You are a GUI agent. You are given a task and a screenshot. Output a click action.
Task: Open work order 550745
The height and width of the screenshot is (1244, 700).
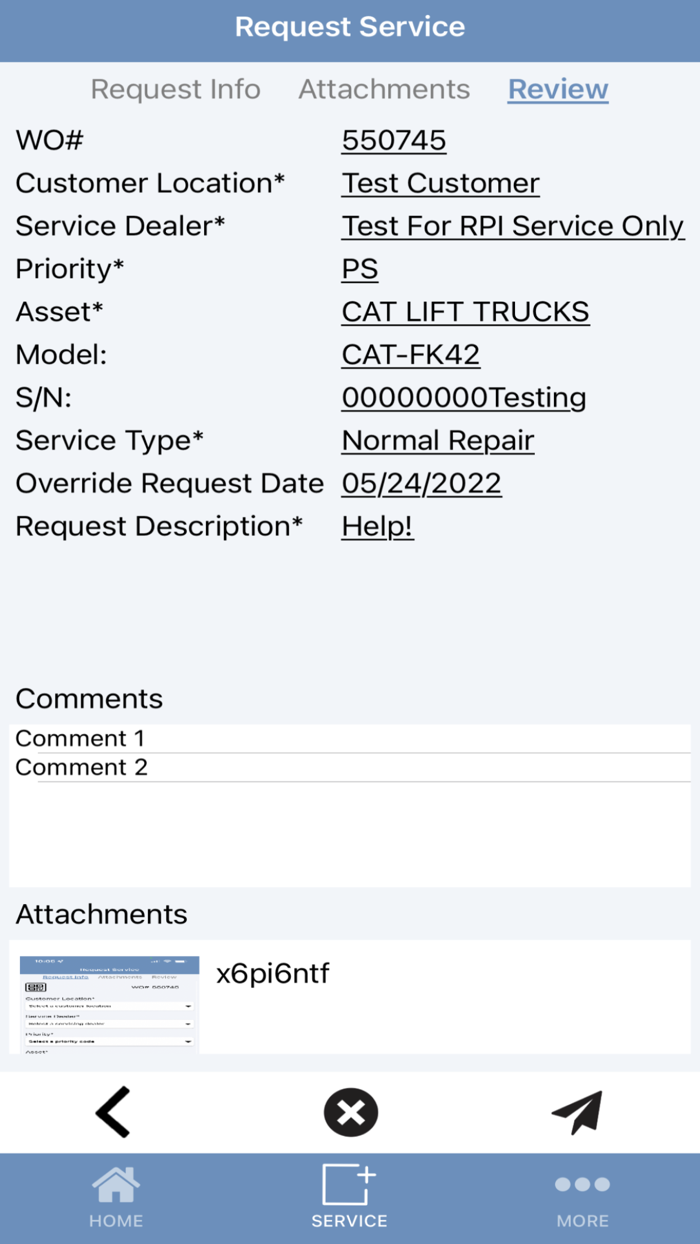coord(393,140)
